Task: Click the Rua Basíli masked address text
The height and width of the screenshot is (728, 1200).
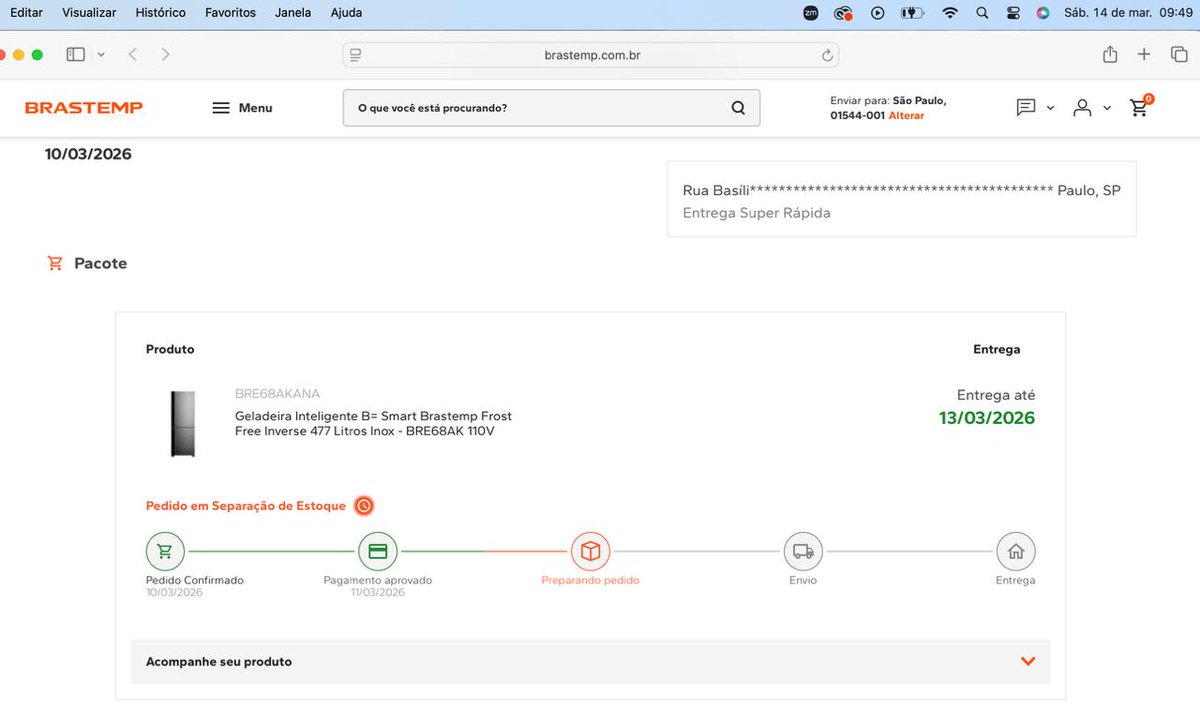Action: (902, 190)
